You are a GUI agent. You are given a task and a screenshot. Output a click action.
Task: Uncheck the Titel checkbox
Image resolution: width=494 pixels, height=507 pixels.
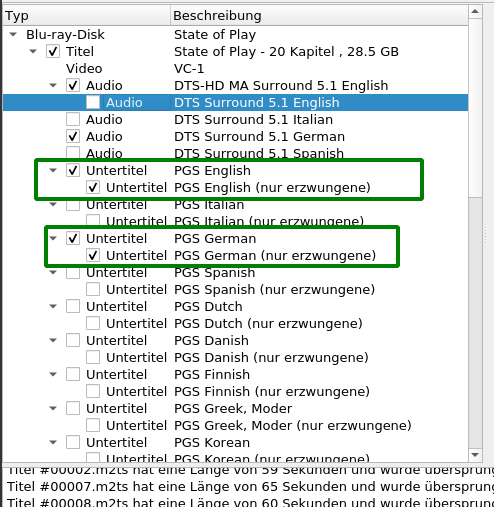[x=53, y=52]
